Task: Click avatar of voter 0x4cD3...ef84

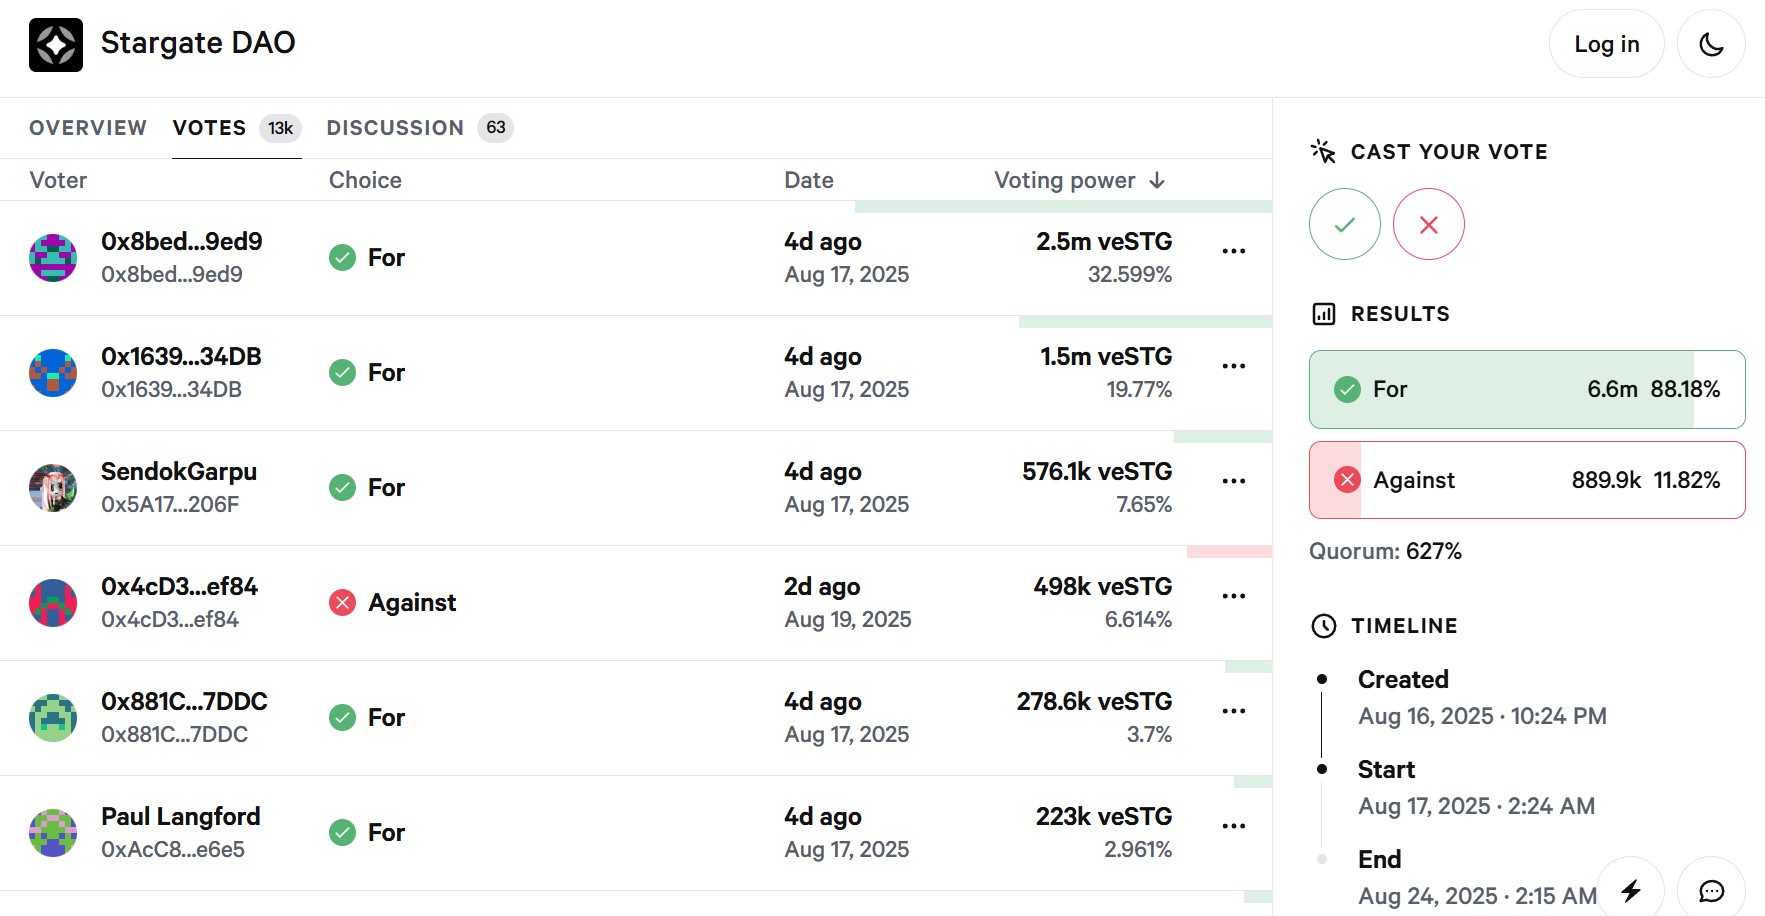Action: [x=53, y=603]
